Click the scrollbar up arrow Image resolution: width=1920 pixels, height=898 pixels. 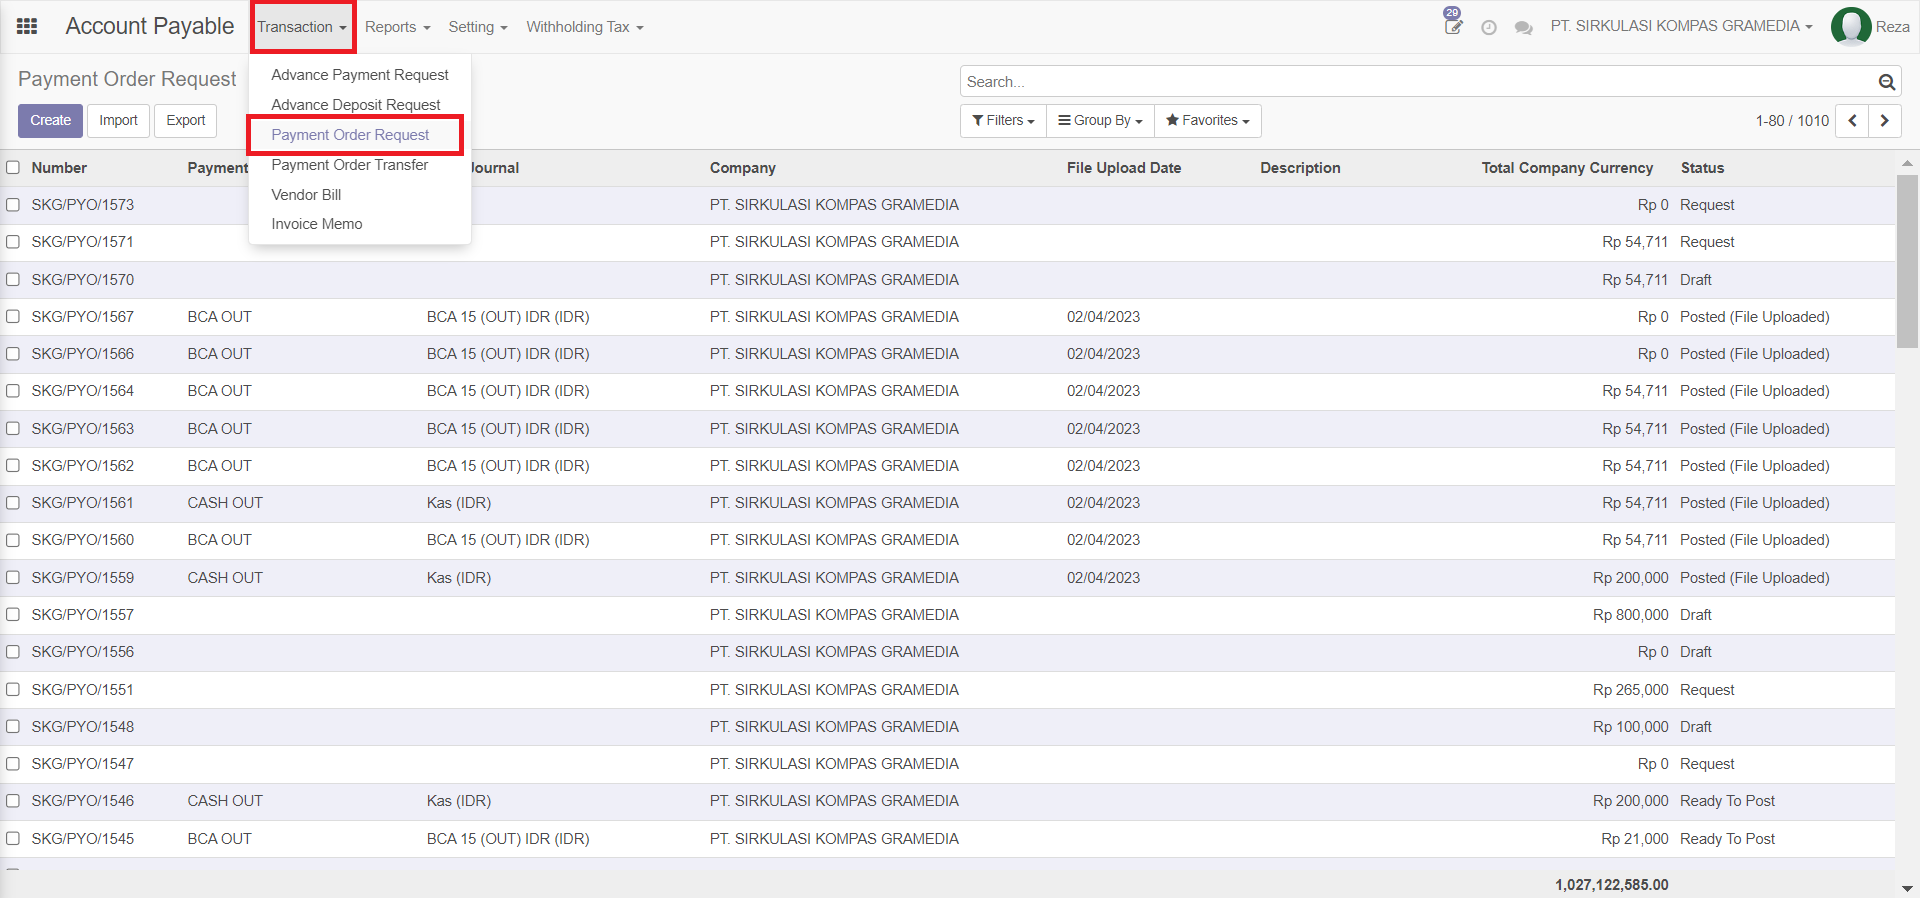click(1907, 162)
